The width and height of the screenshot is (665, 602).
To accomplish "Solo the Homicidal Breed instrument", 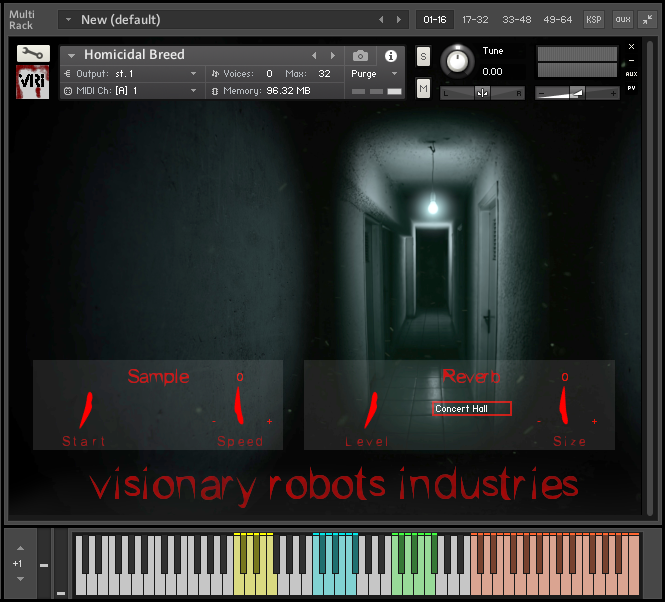I will 423,56.
